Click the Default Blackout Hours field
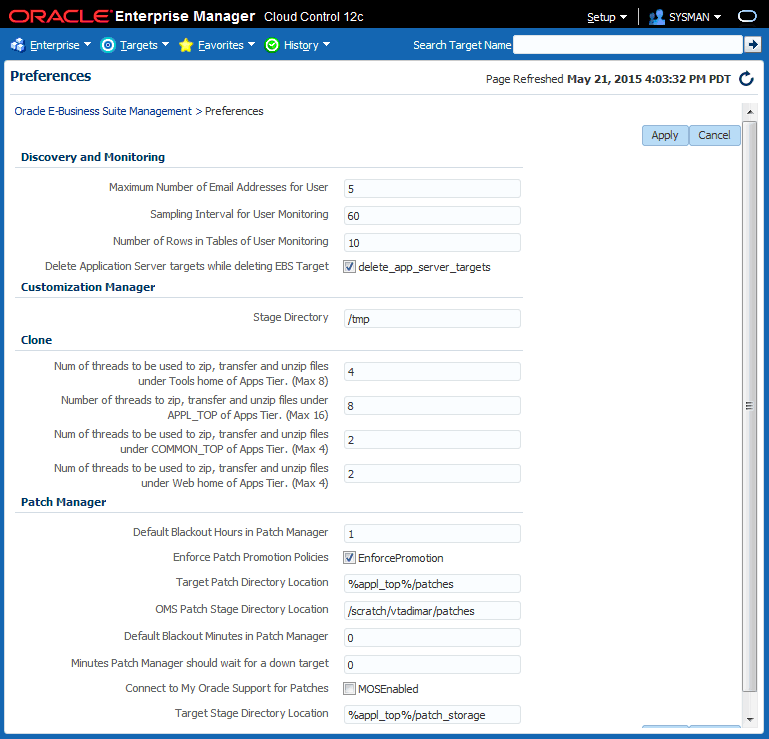The height and width of the screenshot is (739, 769). (432, 534)
